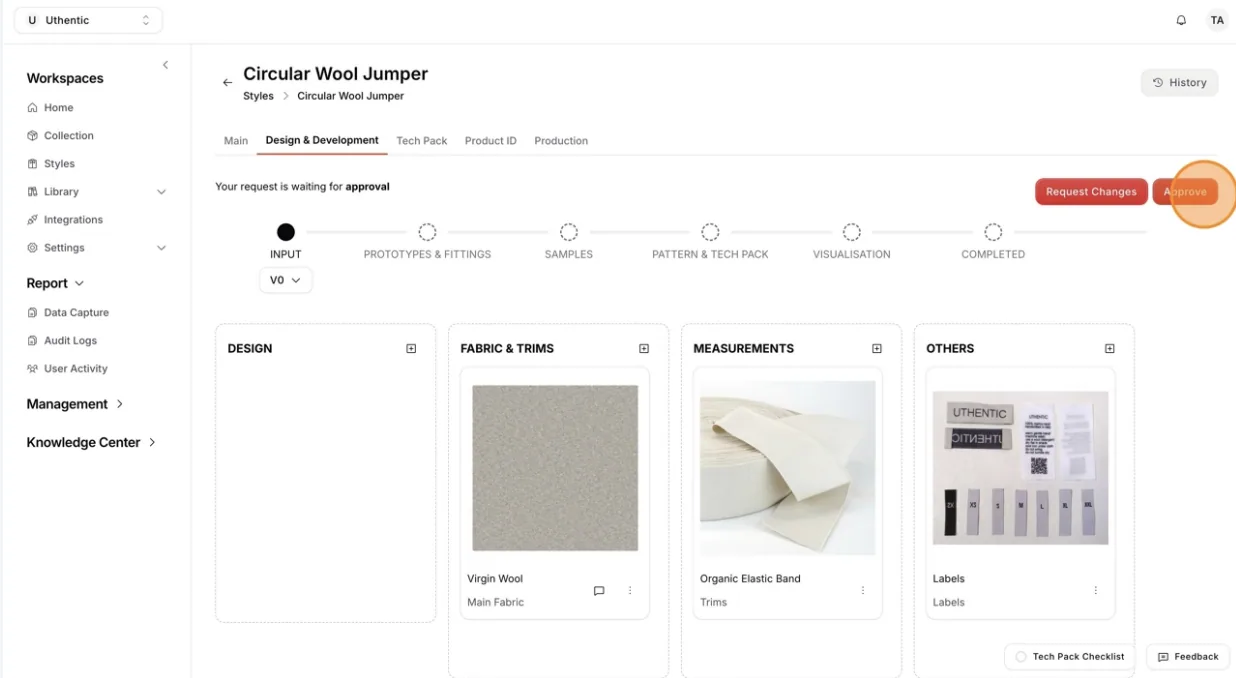Add an item to FABRIC & TRIMS column
The width and height of the screenshot is (1236, 678).
[x=644, y=349]
